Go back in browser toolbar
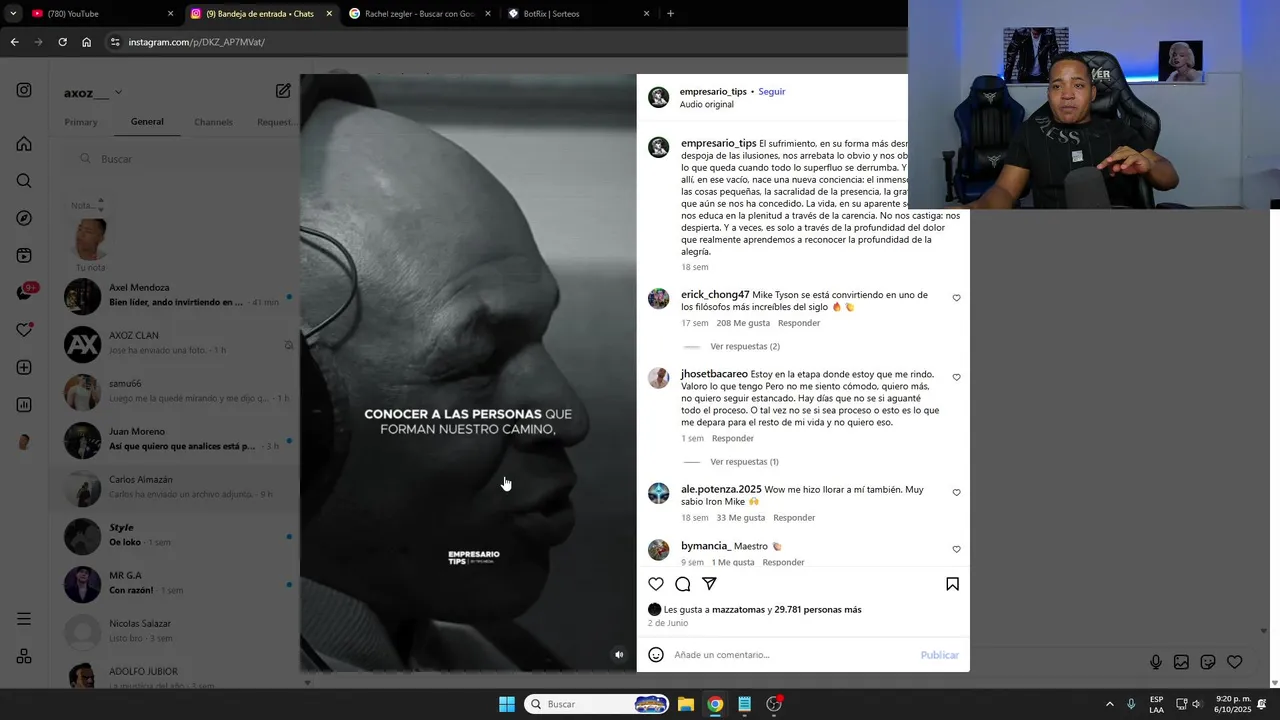Screen dimensions: 1280x720 [14, 42]
